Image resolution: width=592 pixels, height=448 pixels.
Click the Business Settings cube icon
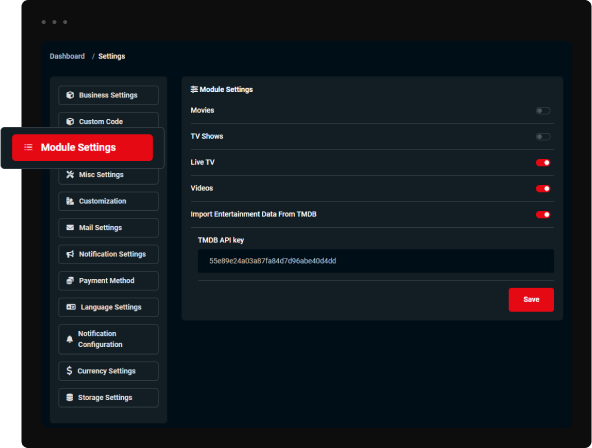pos(70,95)
